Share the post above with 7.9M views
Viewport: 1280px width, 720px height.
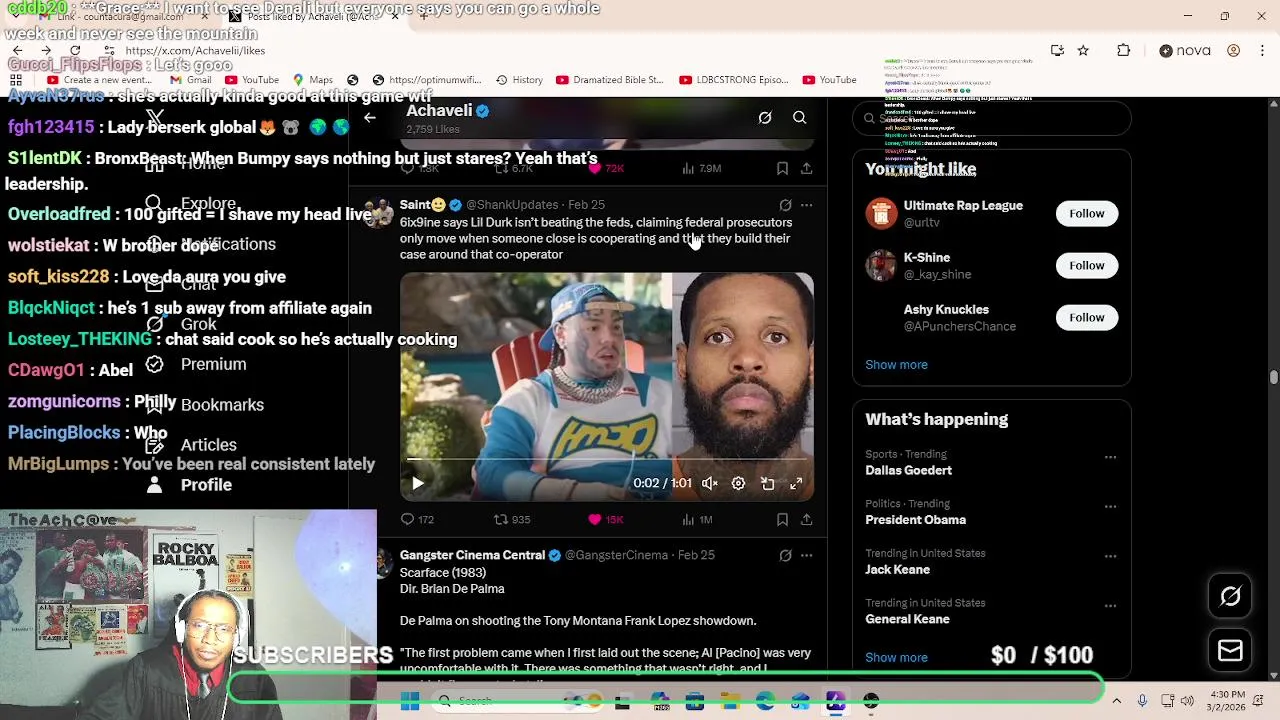(x=807, y=169)
